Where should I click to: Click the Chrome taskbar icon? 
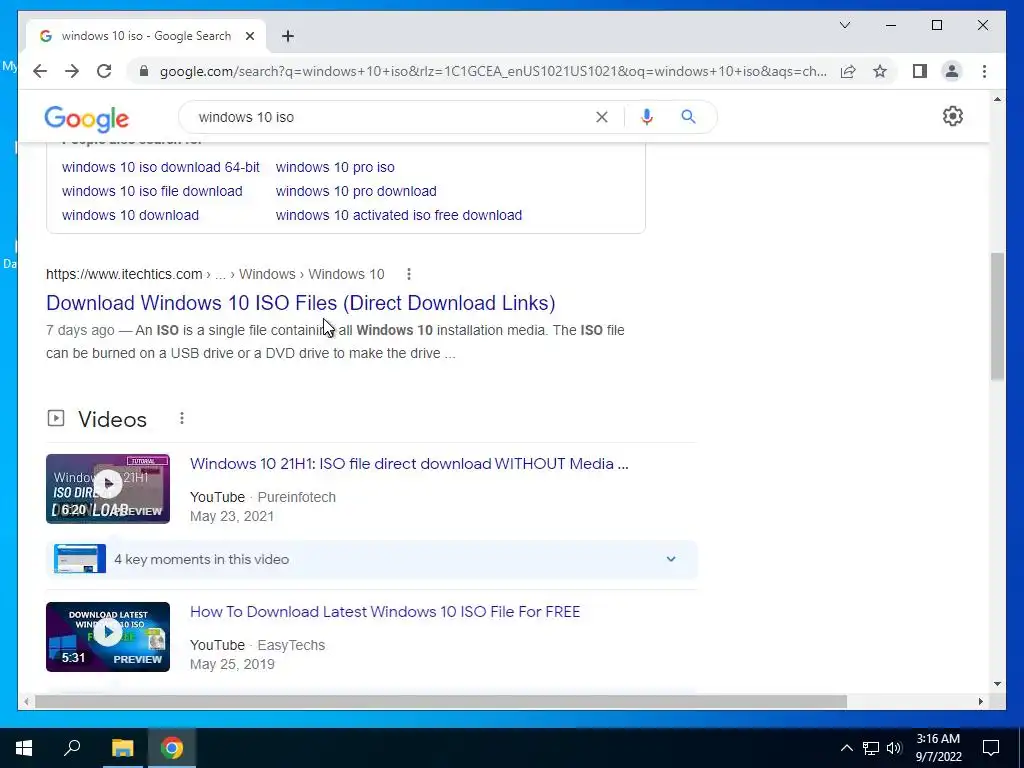coord(172,748)
